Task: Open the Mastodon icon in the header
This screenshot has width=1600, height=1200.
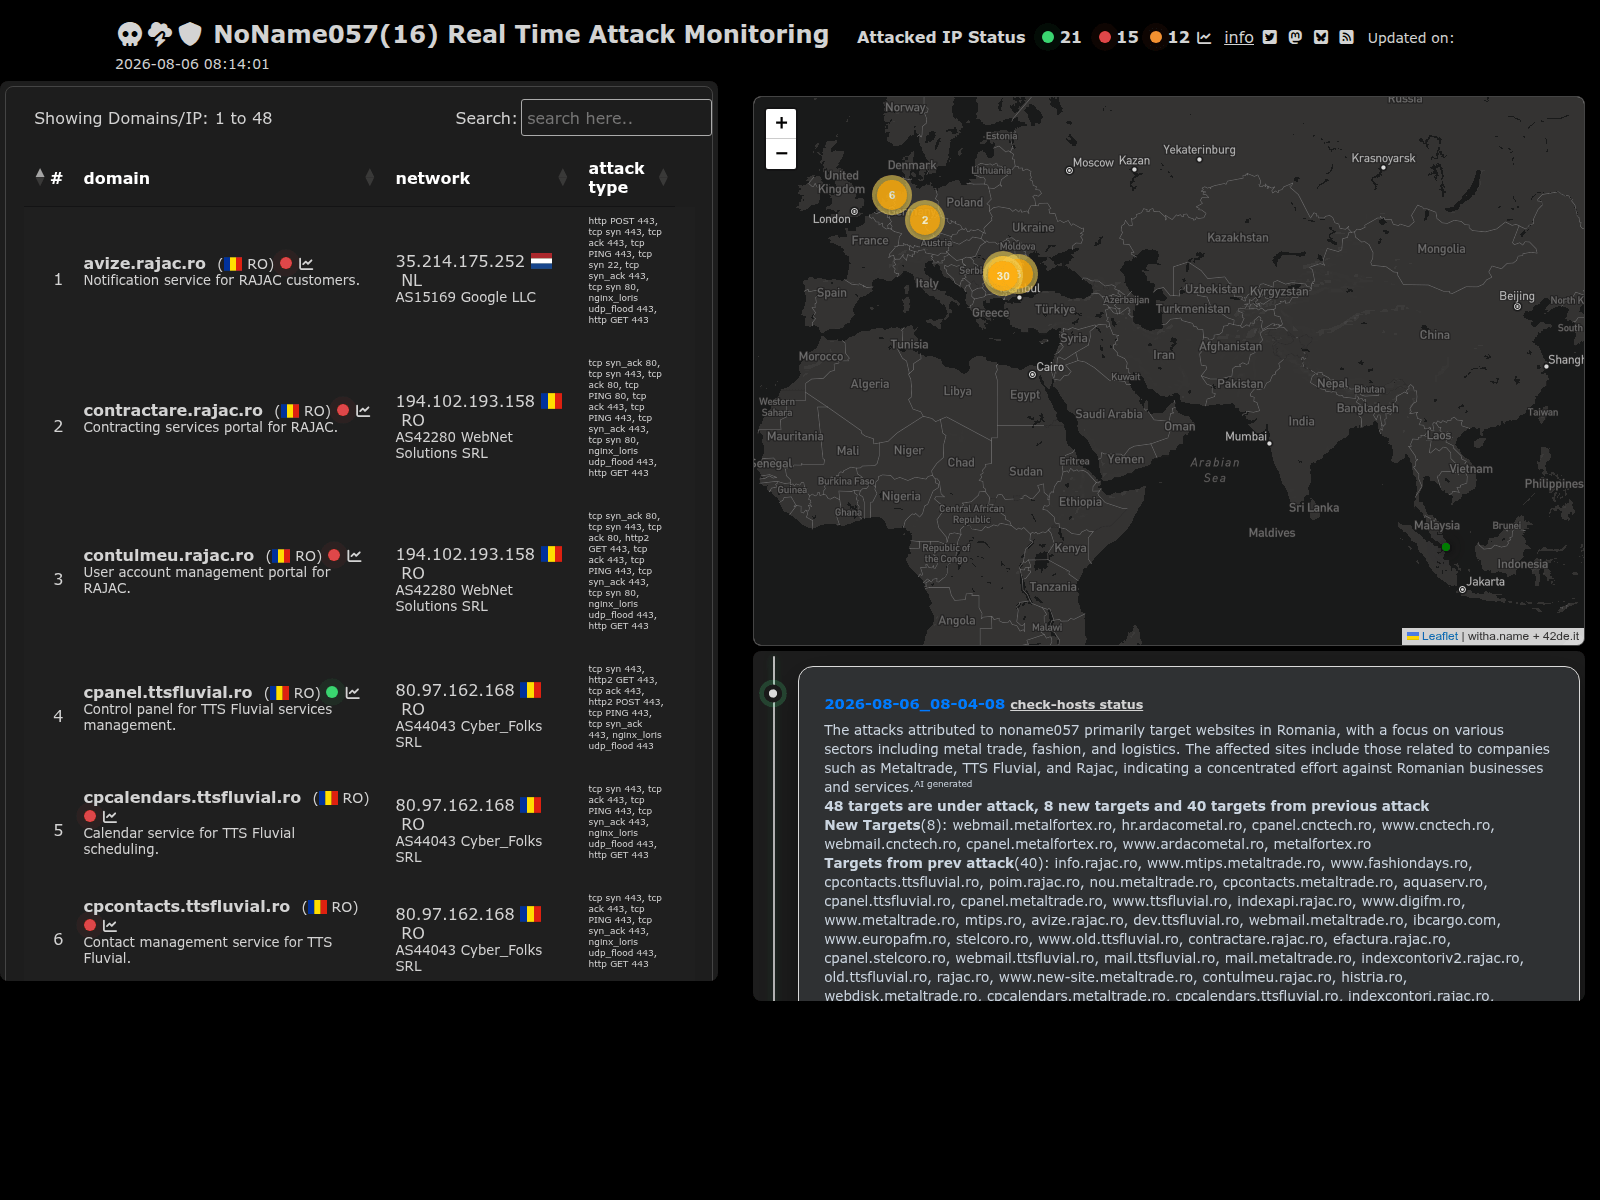Action: [1295, 37]
